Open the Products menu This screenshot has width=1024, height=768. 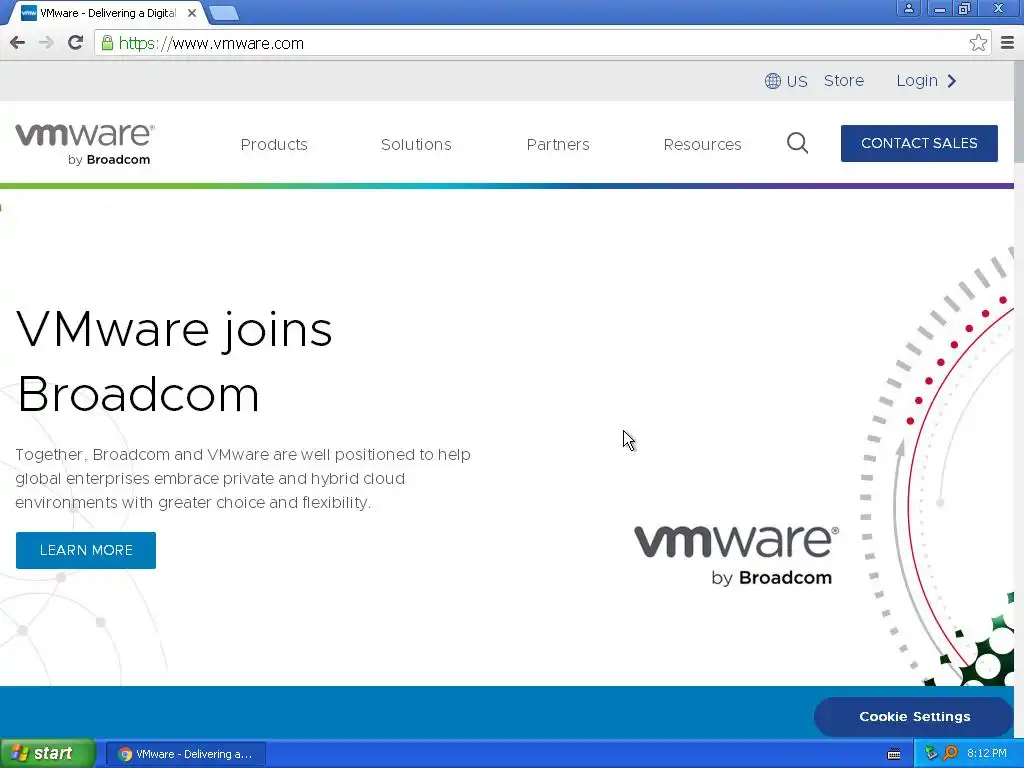point(274,144)
